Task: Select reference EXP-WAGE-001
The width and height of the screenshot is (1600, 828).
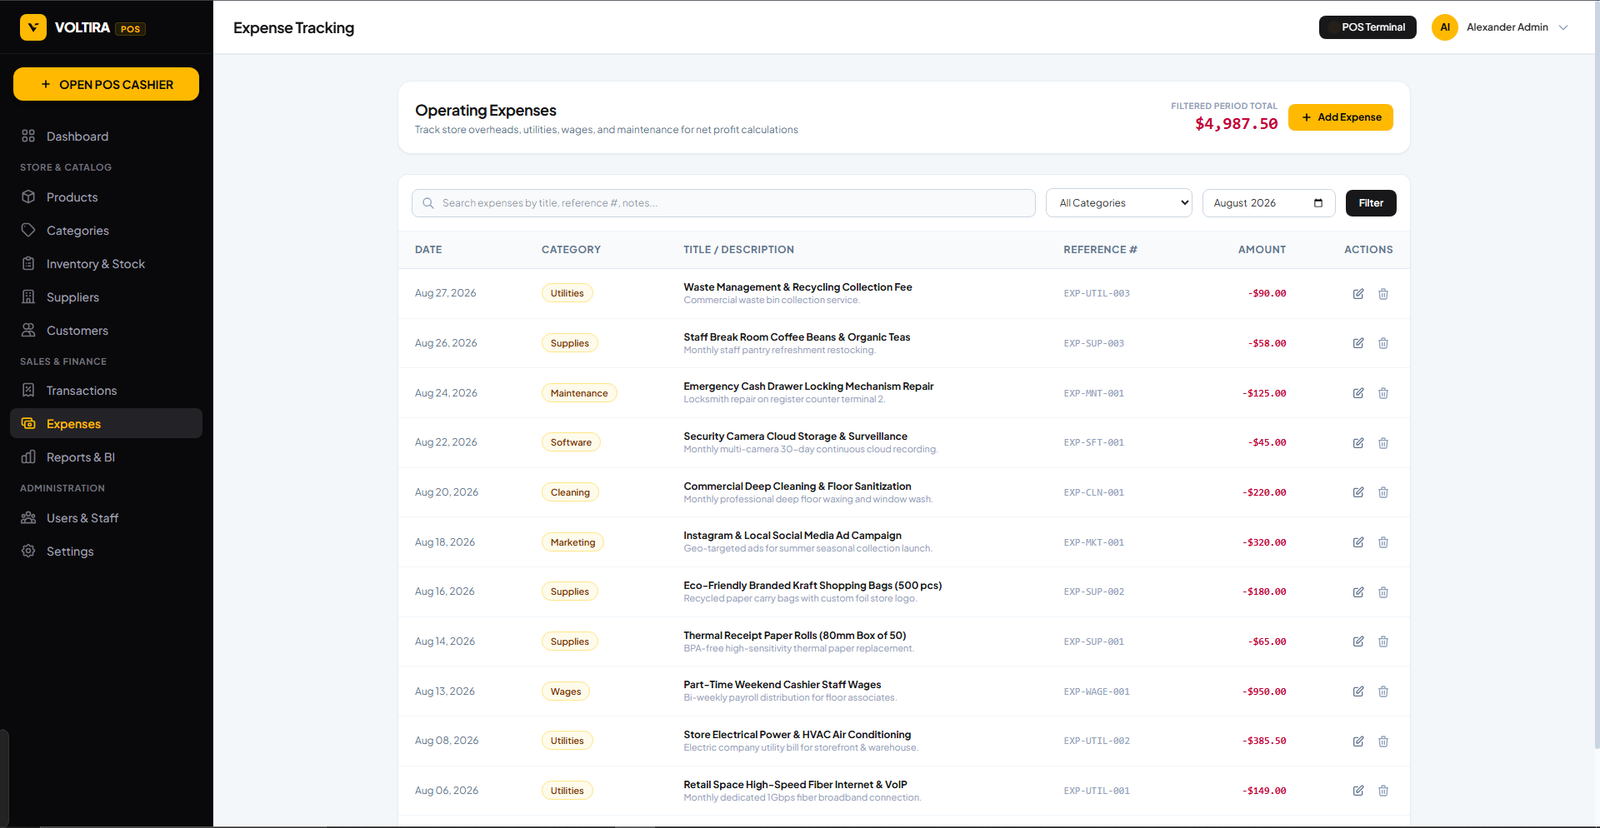Action: 1096,691
